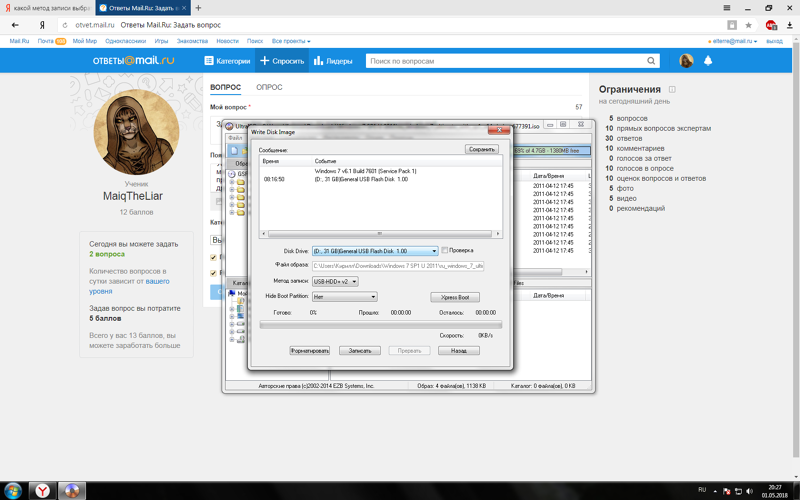Click the MaiqTheLiar profile avatar

136,132
